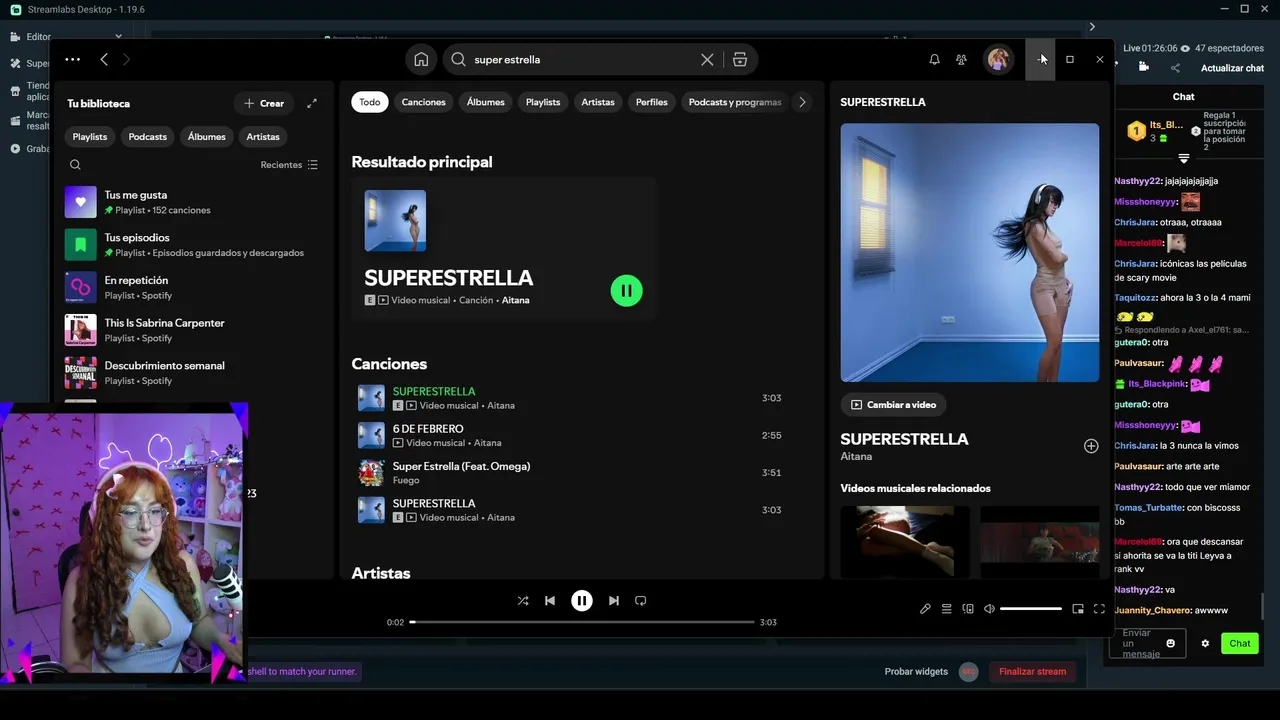Skip to previous track
The width and height of the screenshot is (1280, 720).
(x=550, y=601)
